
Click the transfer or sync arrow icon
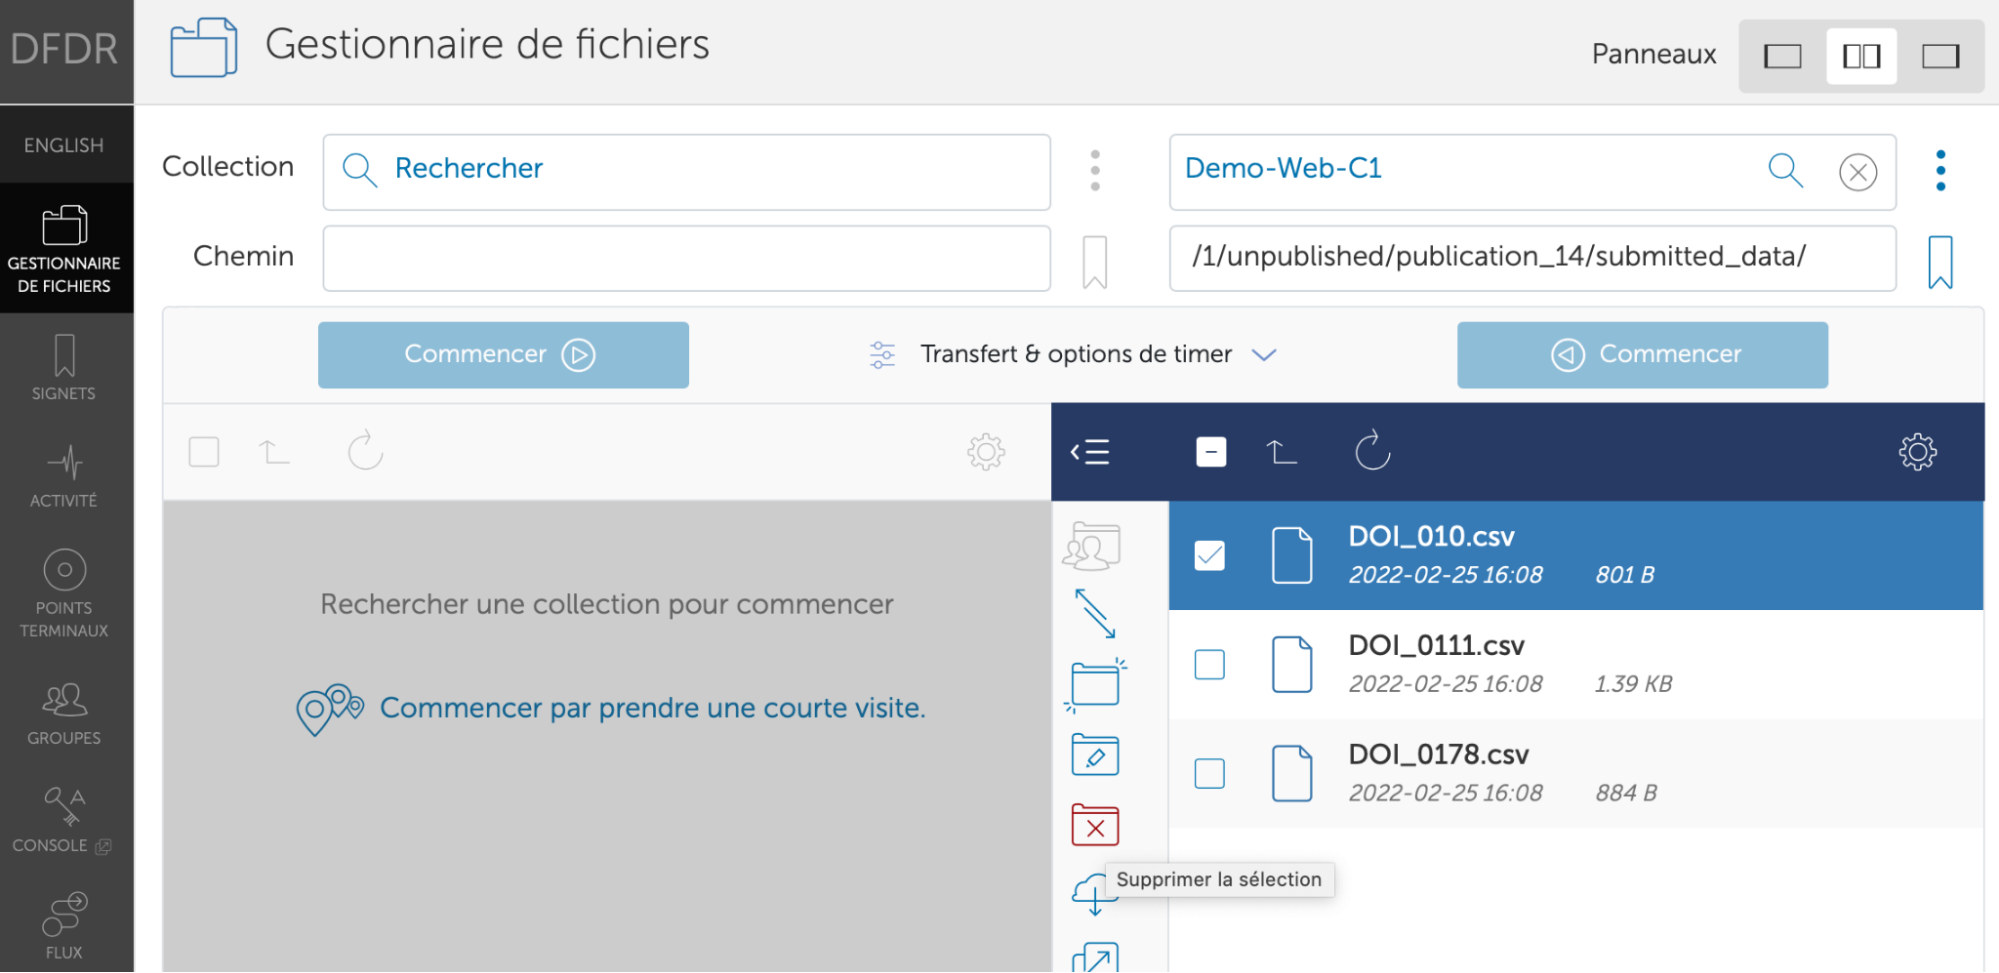tap(1095, 613)
